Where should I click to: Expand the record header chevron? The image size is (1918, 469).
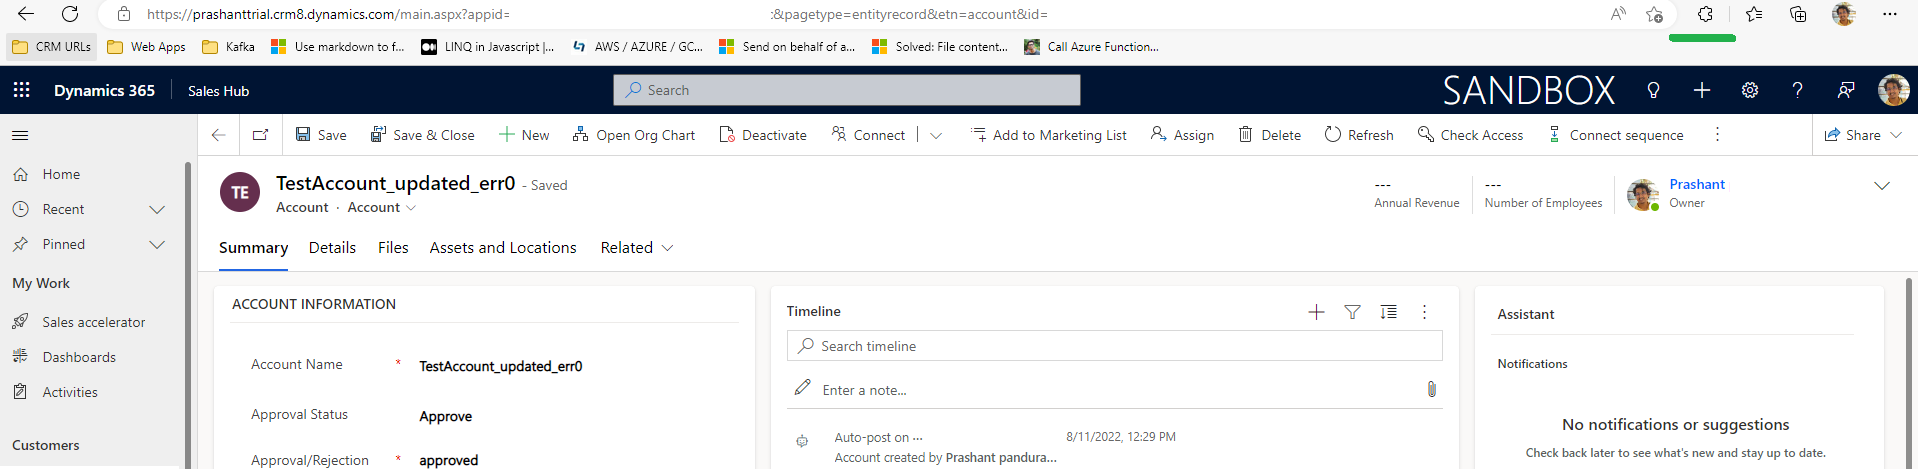(x=1882, y=186)
